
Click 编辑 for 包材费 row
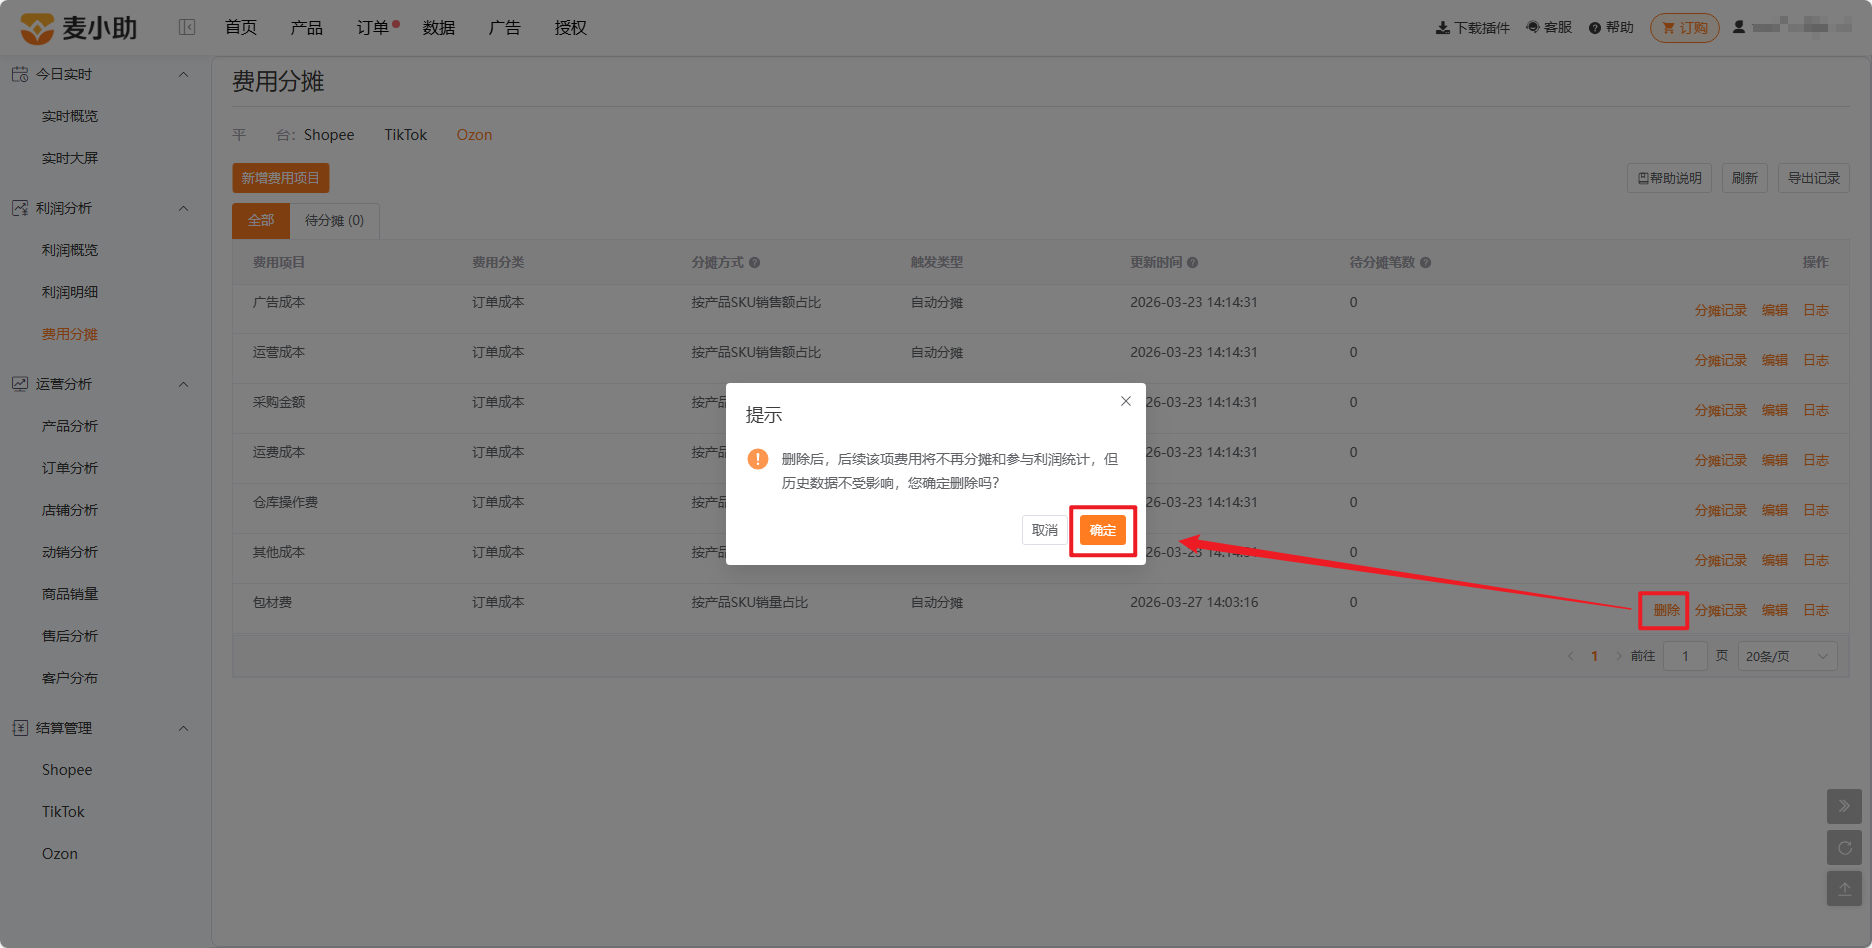tap(1775, 610)
